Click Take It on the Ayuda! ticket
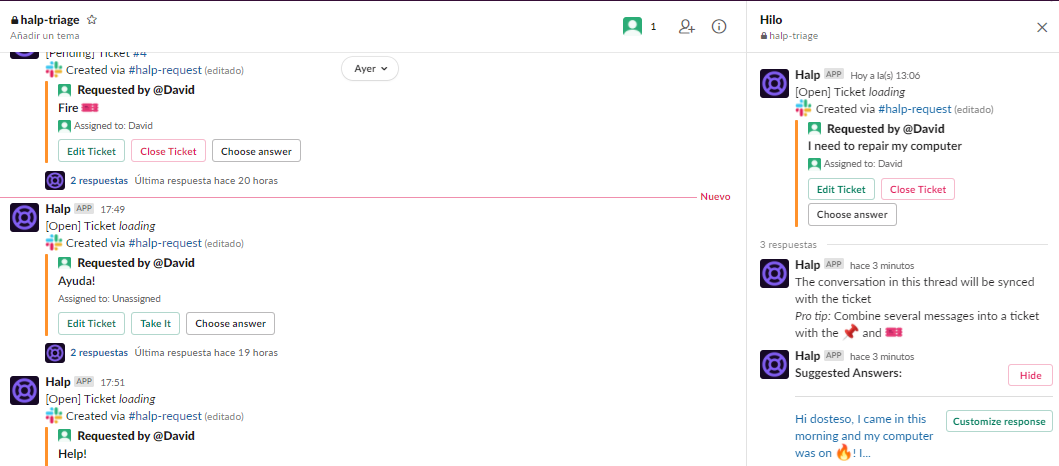Screen dimensions: 1059x466 tap(155, 323)
